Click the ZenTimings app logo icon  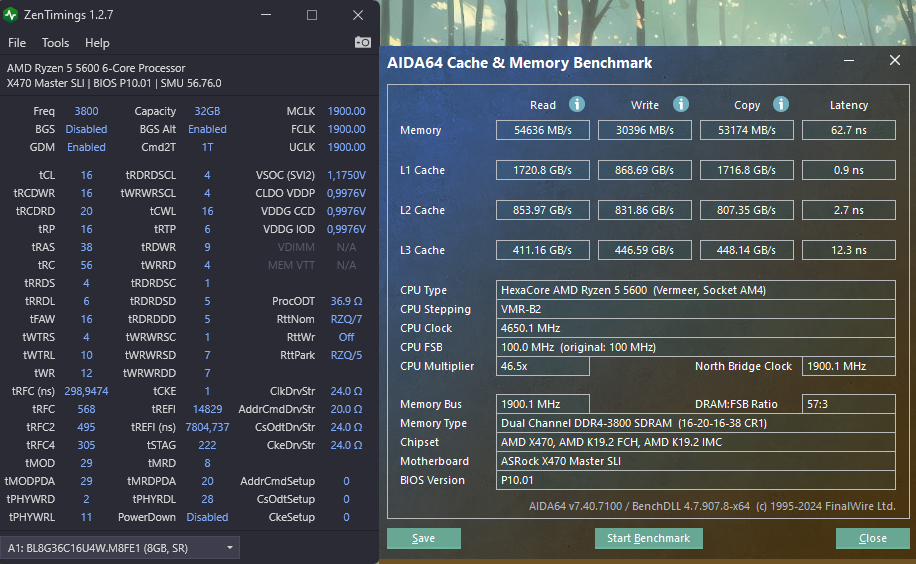[11, 15]
